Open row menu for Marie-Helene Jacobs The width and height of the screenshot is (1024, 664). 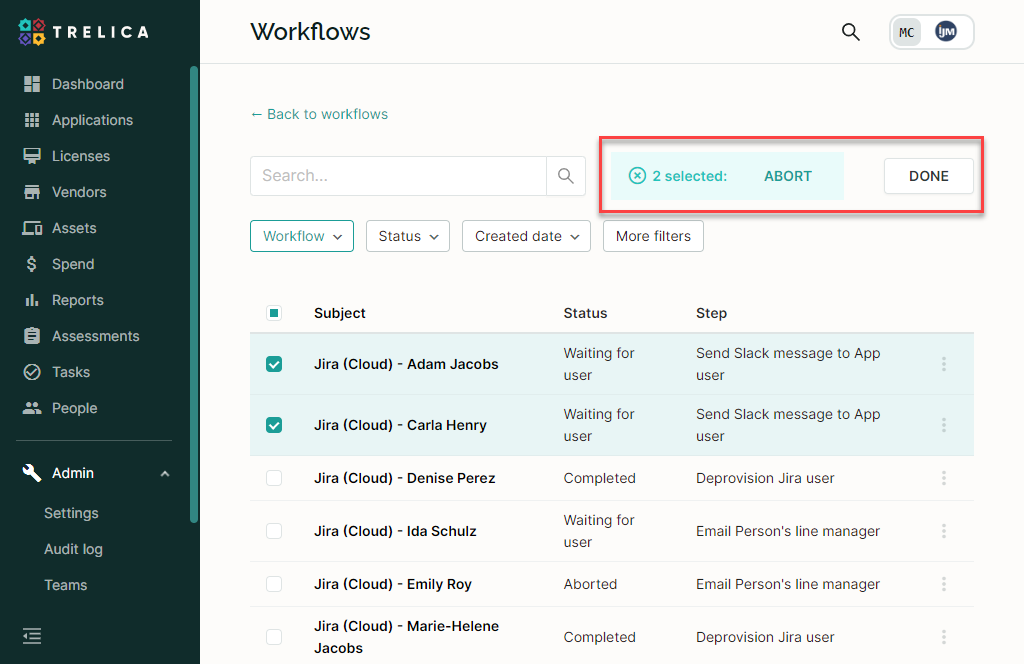click(944, 637)
